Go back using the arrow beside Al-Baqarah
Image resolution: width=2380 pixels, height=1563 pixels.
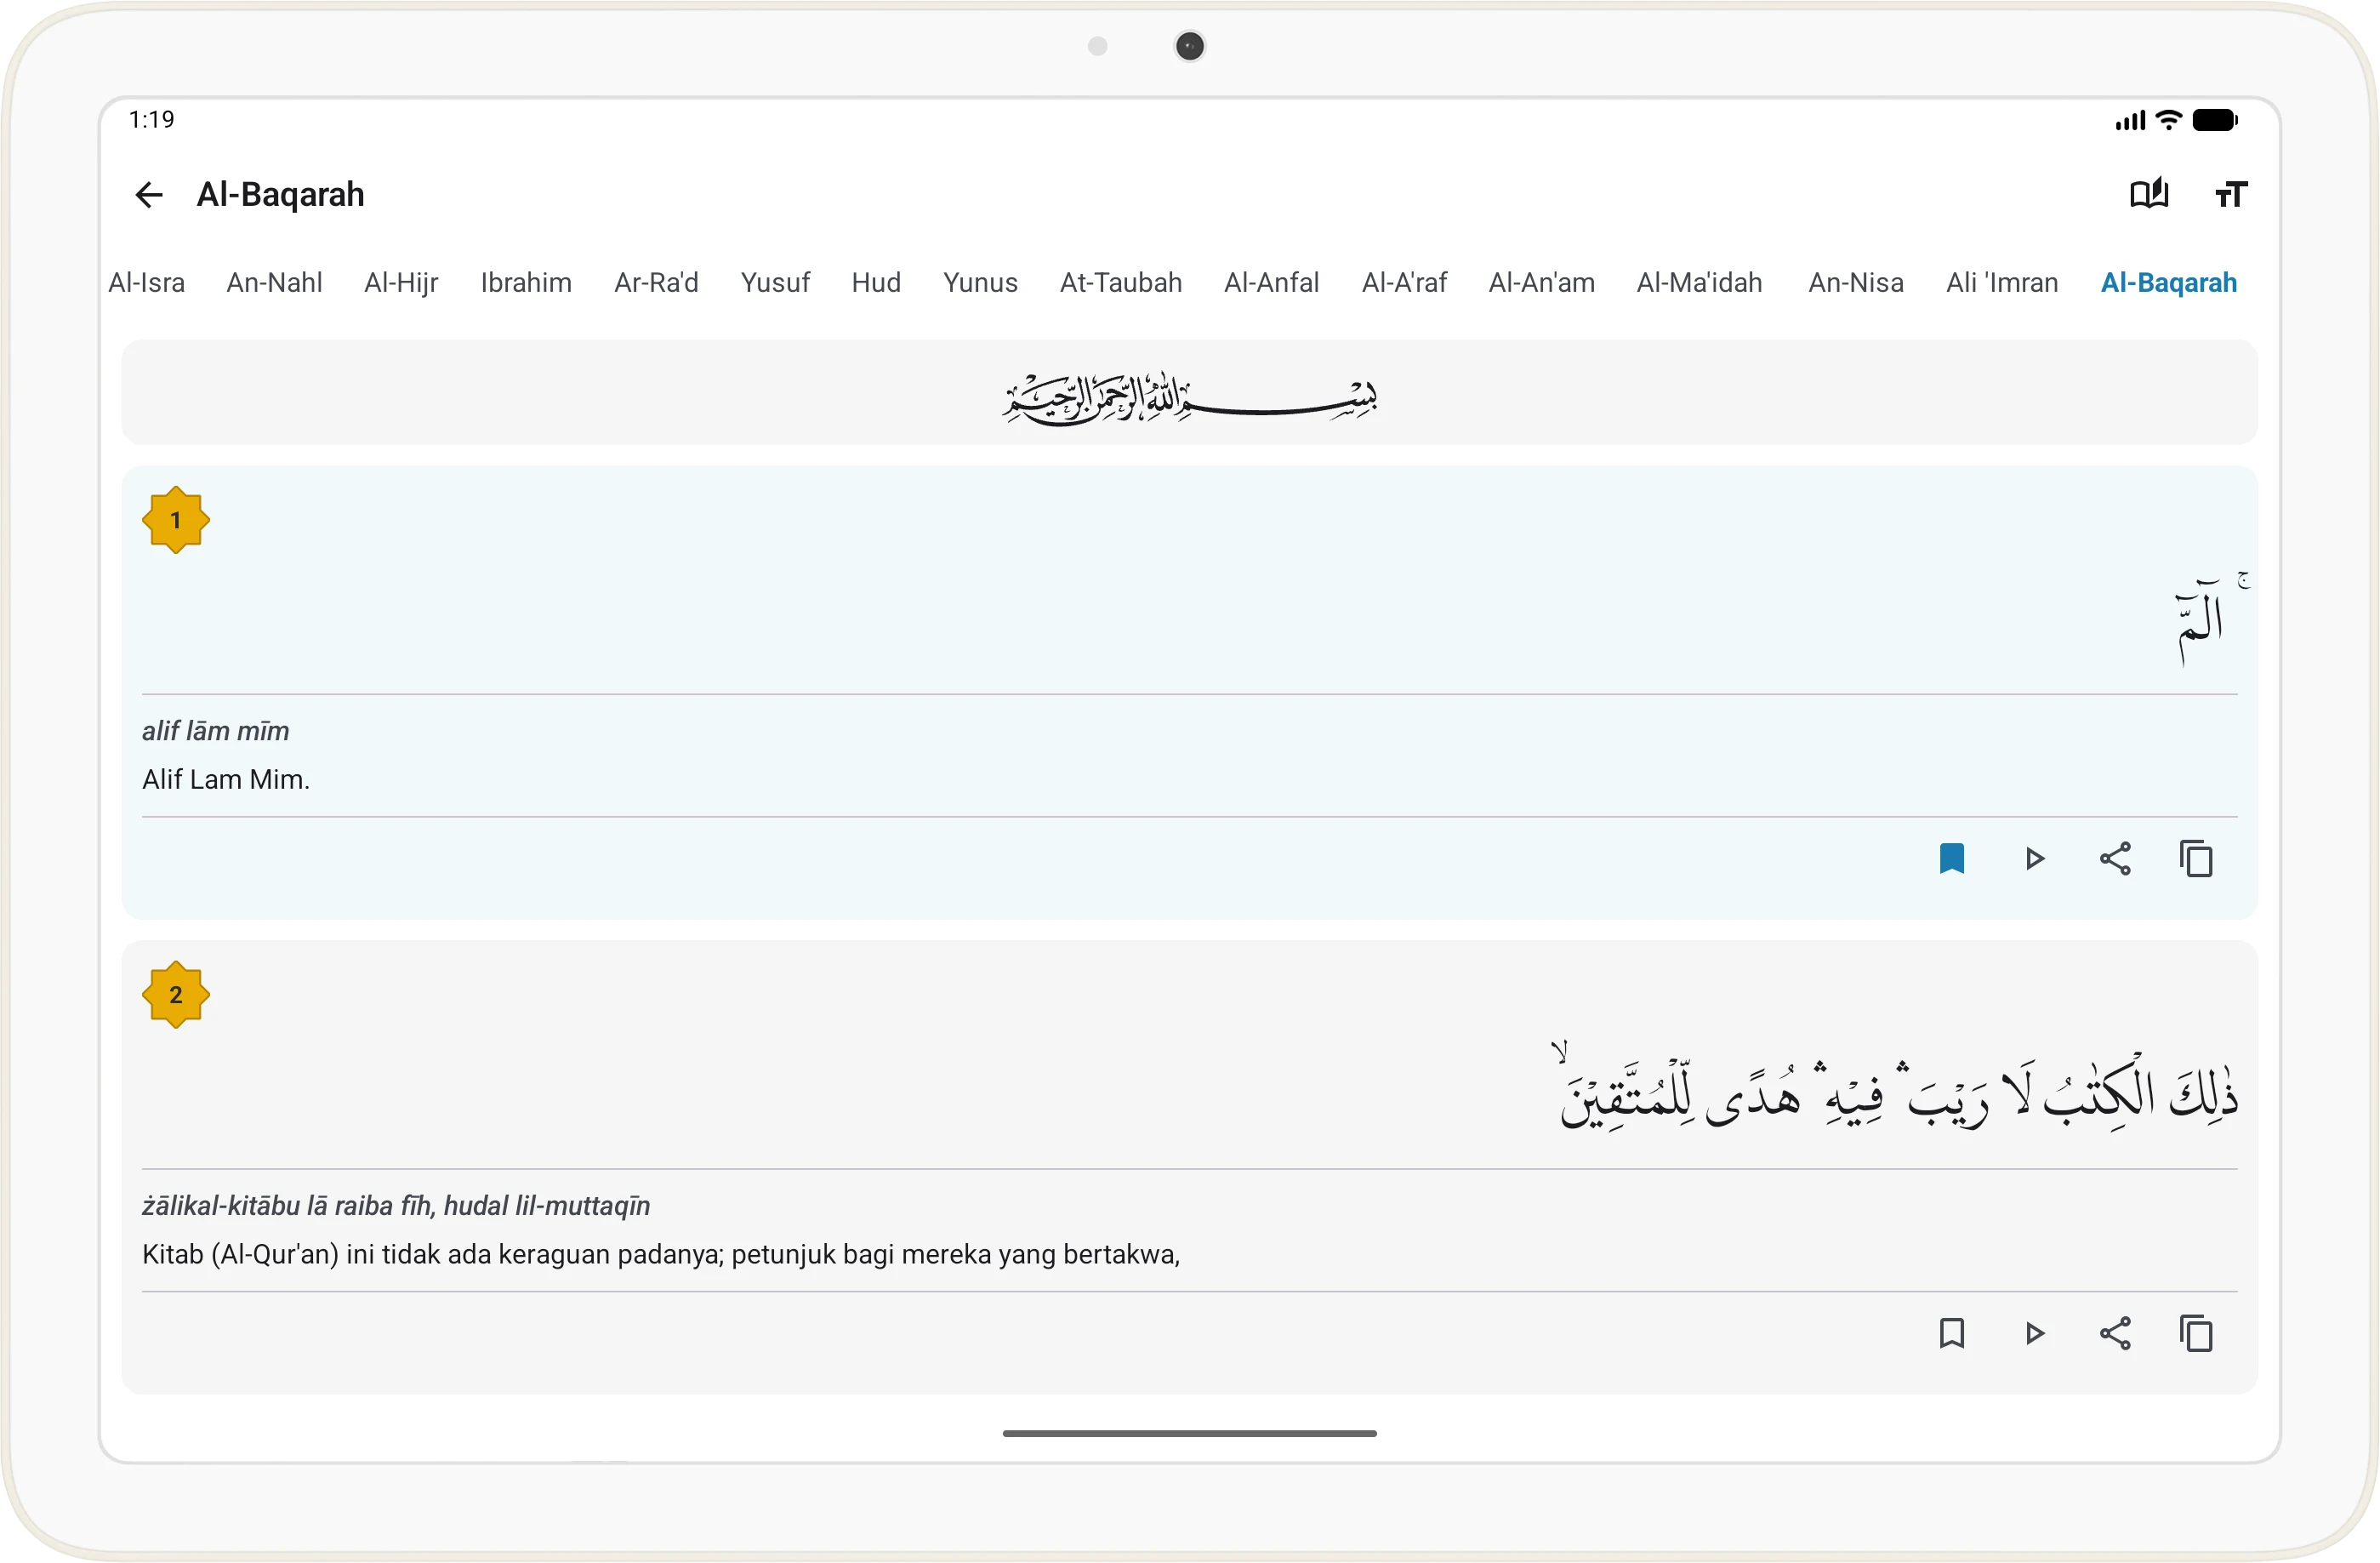pos(148,194)
